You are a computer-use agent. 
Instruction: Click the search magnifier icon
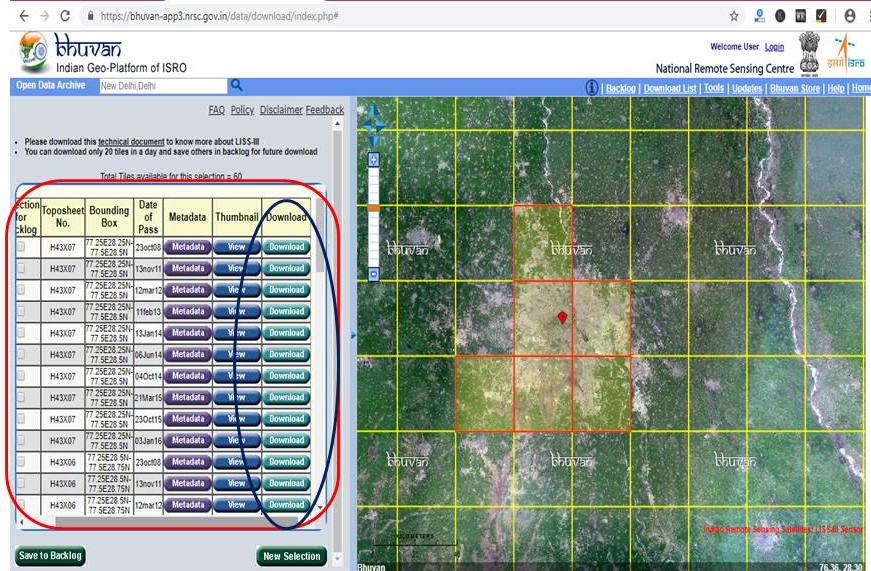(x=236, y=85)
